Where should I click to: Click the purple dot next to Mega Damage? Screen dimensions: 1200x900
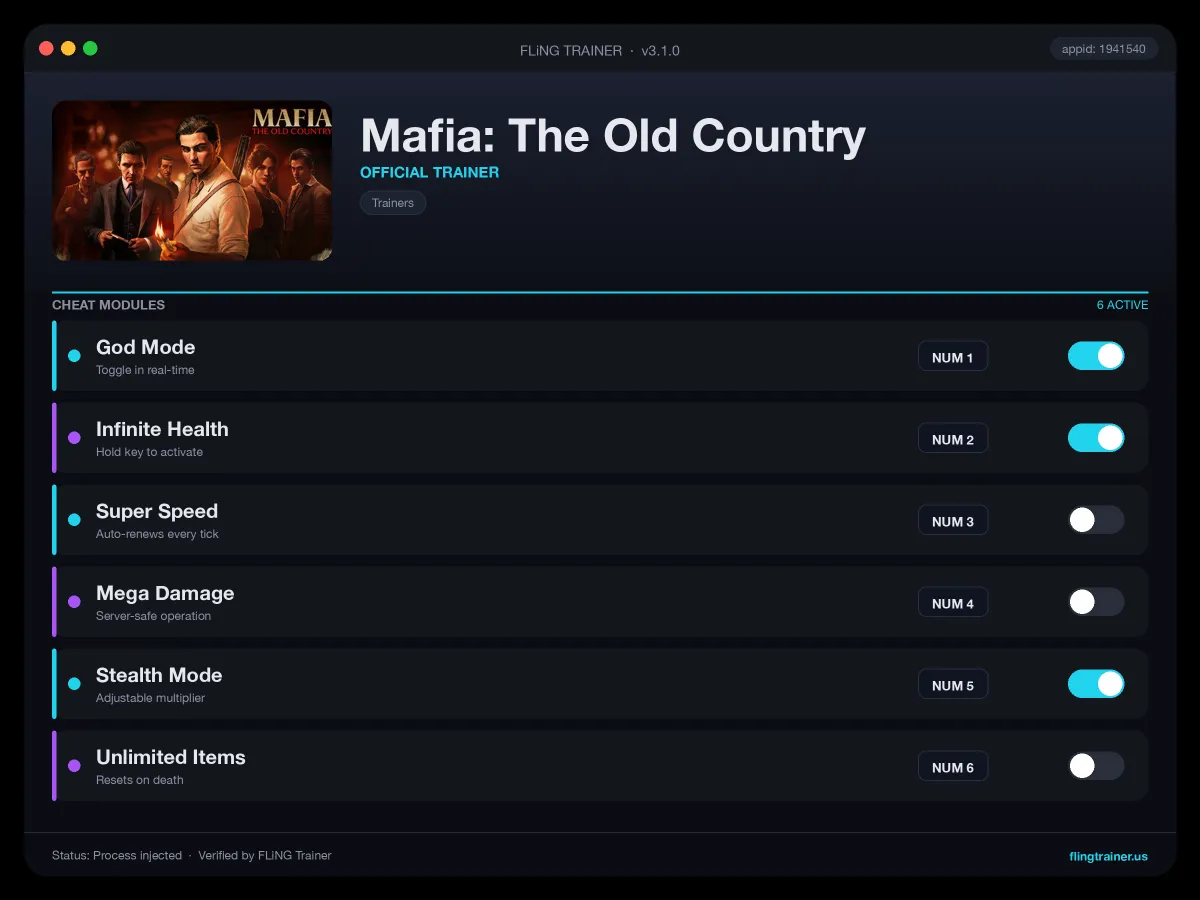tap(74, 602)
